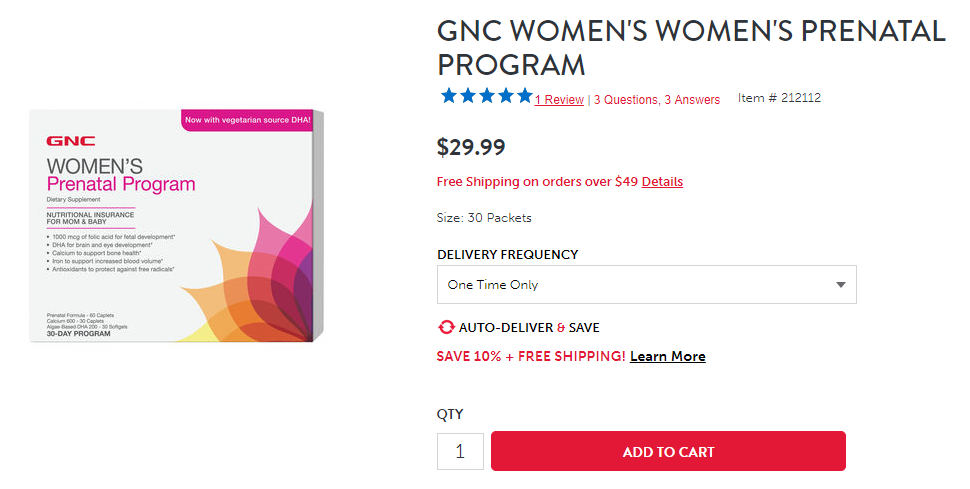Click the $29.99 price
The width and height of the screenshot is (970, 489).
coord(471,147)
